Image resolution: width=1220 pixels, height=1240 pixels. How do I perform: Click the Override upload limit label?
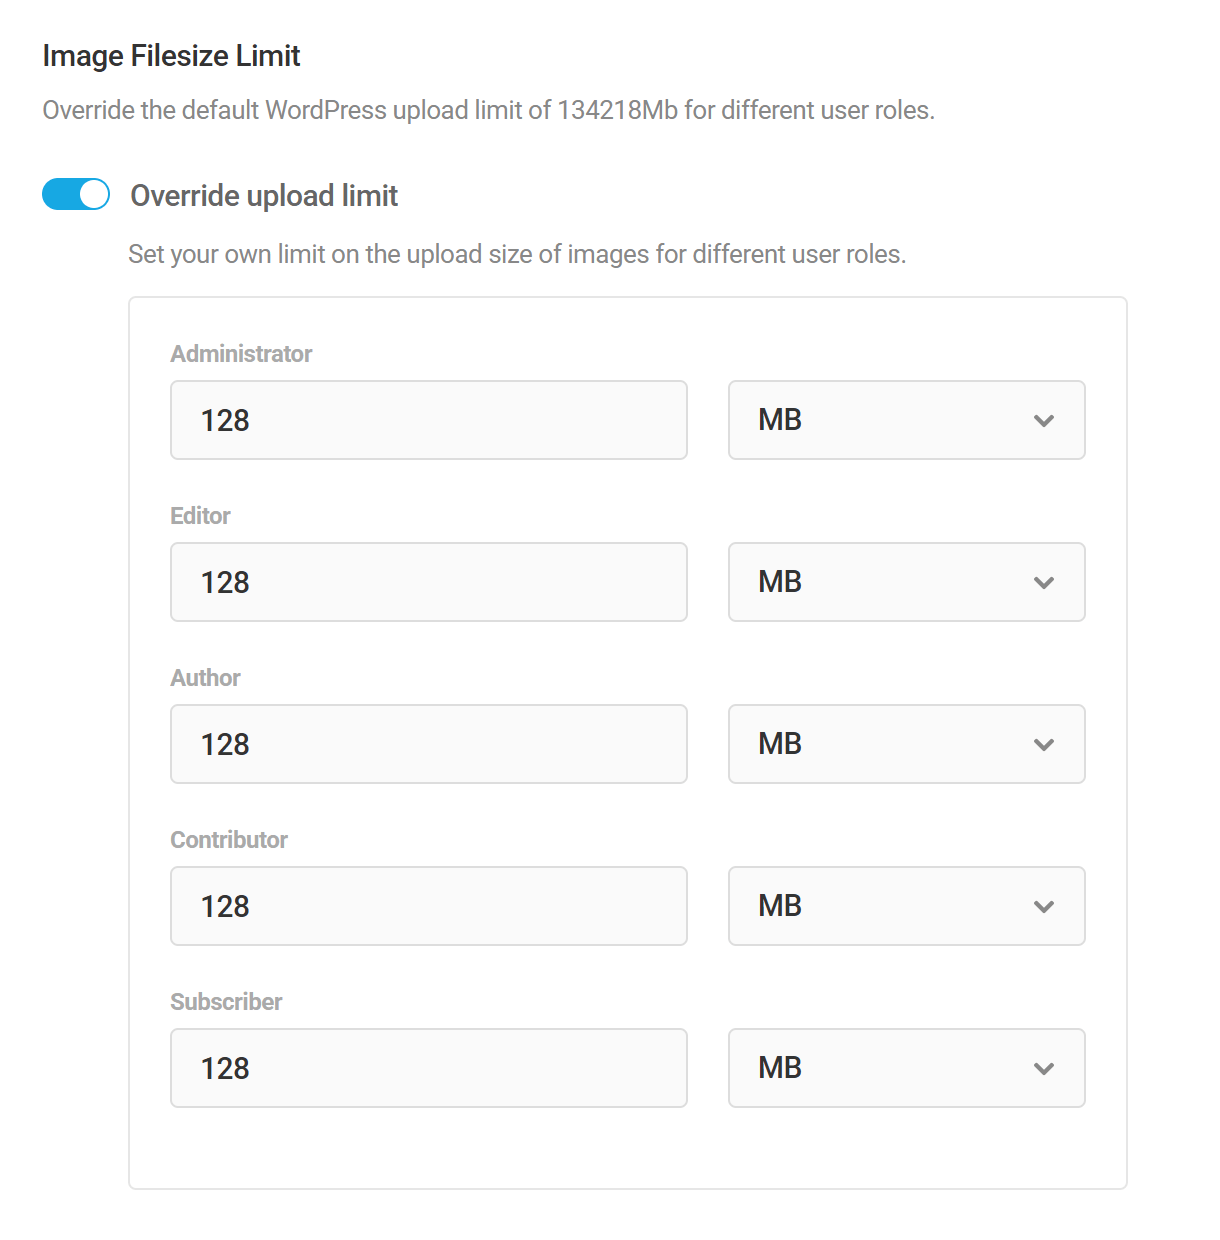263,195
